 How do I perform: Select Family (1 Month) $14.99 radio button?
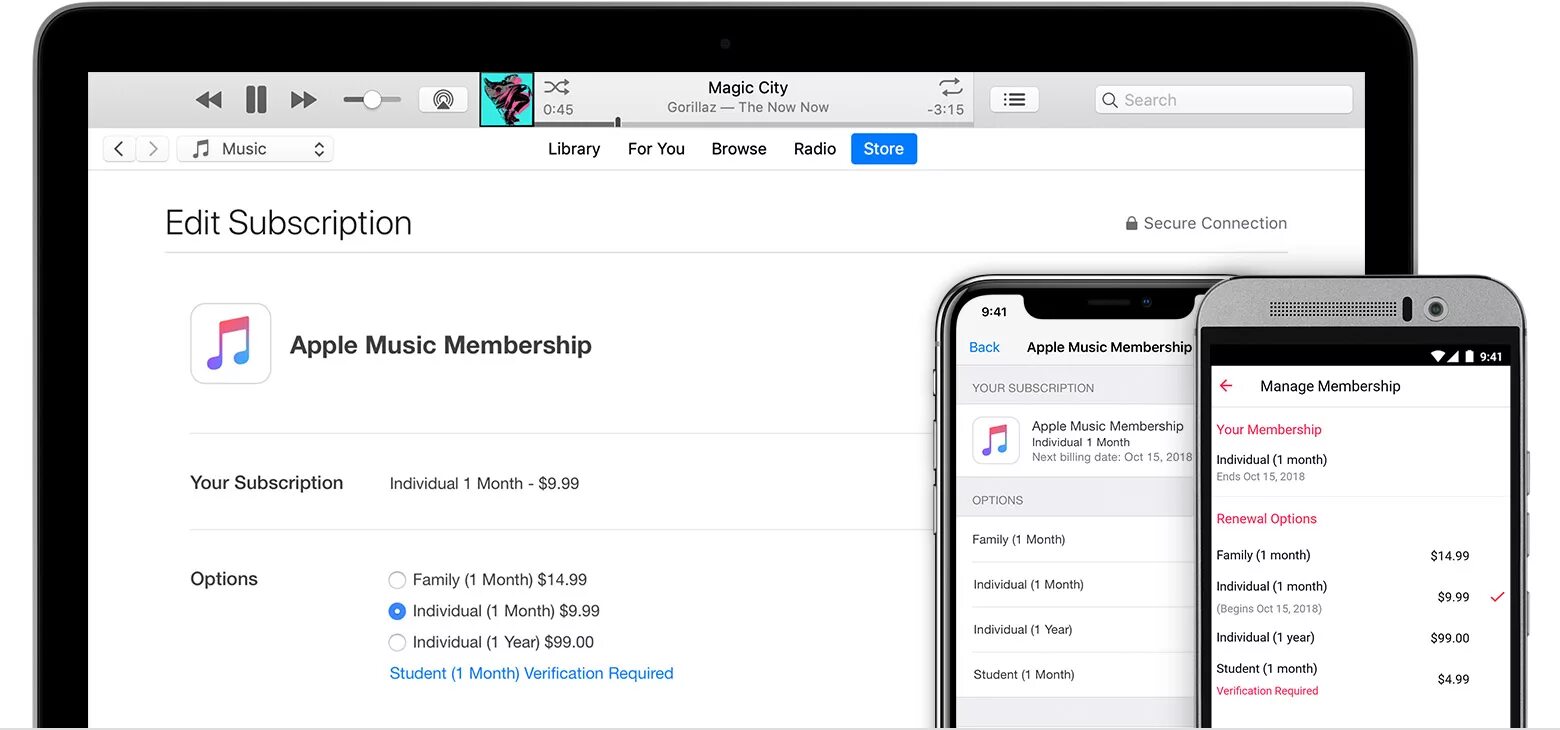tap(397, 580)
